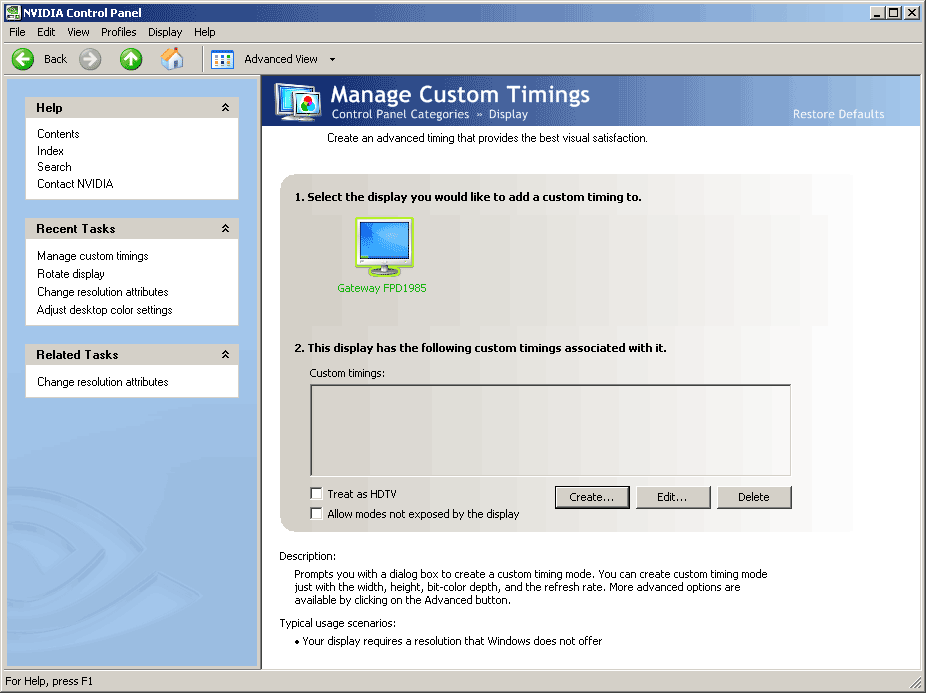Collapse the Recent Tasks panel section
Viewport: 926px width, 693px height.
coord(225,229)
